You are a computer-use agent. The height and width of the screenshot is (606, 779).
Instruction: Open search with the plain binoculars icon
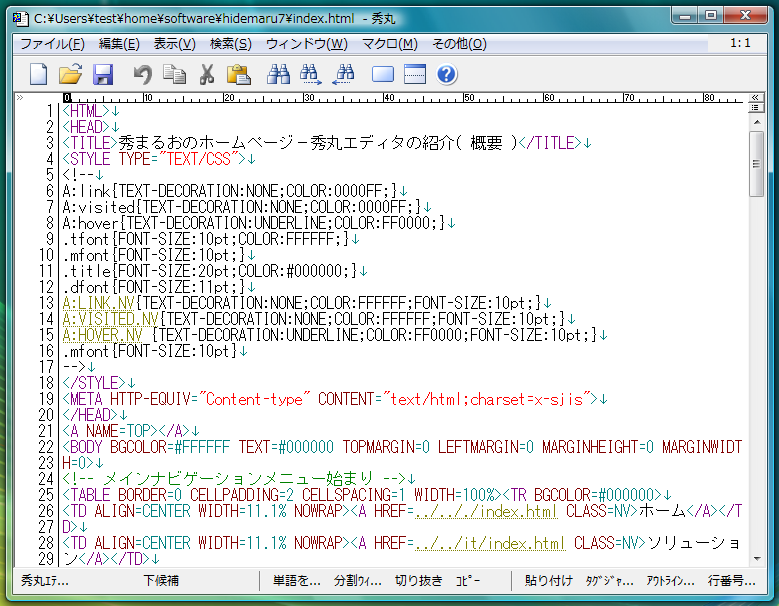(x=278, y=75)
